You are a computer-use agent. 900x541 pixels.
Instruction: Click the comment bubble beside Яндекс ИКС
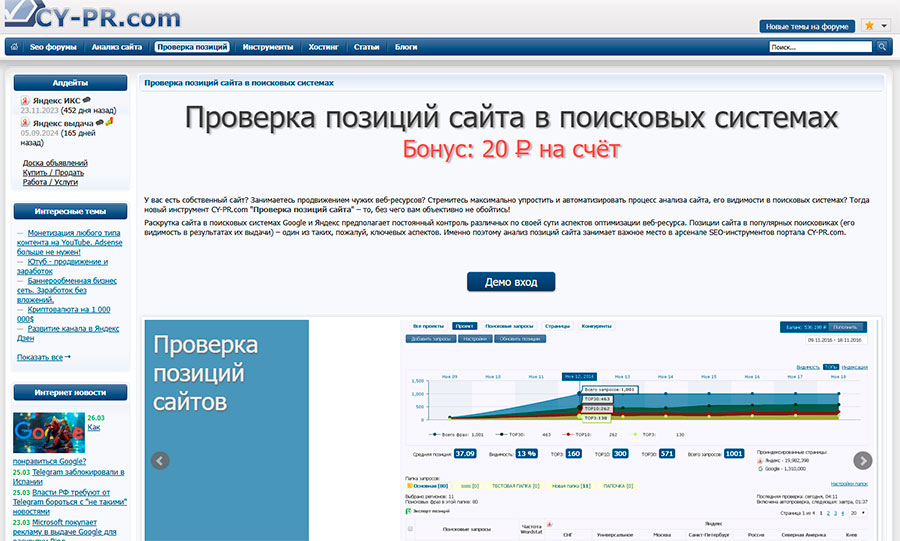(87, 100)
